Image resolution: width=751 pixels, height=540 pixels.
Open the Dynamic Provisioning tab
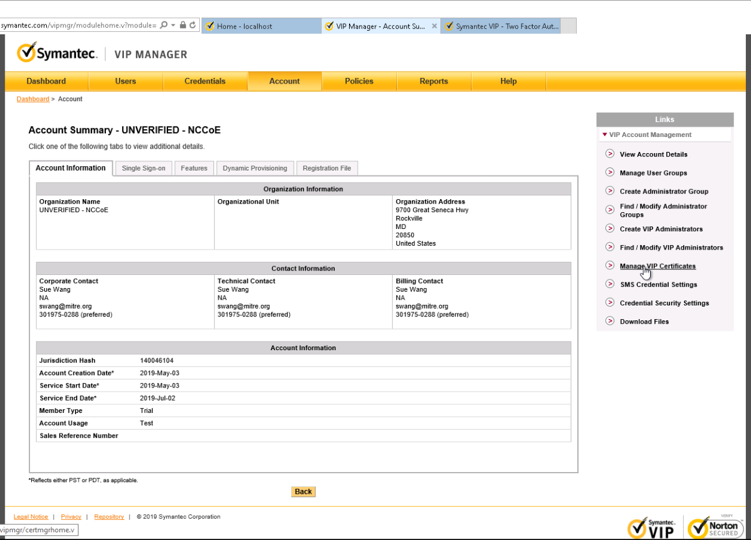tap(254, 168)
